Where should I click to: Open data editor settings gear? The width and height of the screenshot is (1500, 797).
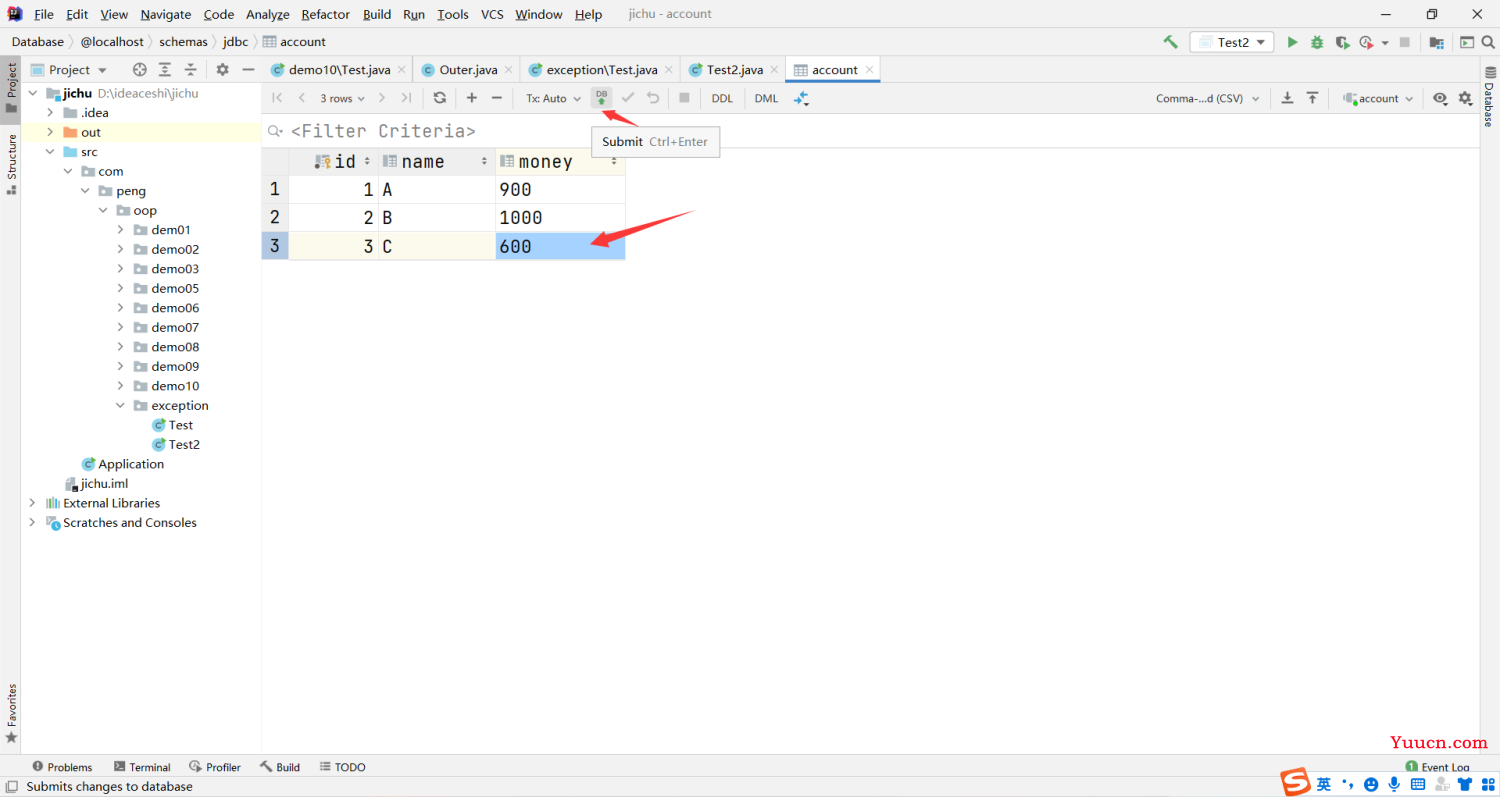[x=1465, y=98]
